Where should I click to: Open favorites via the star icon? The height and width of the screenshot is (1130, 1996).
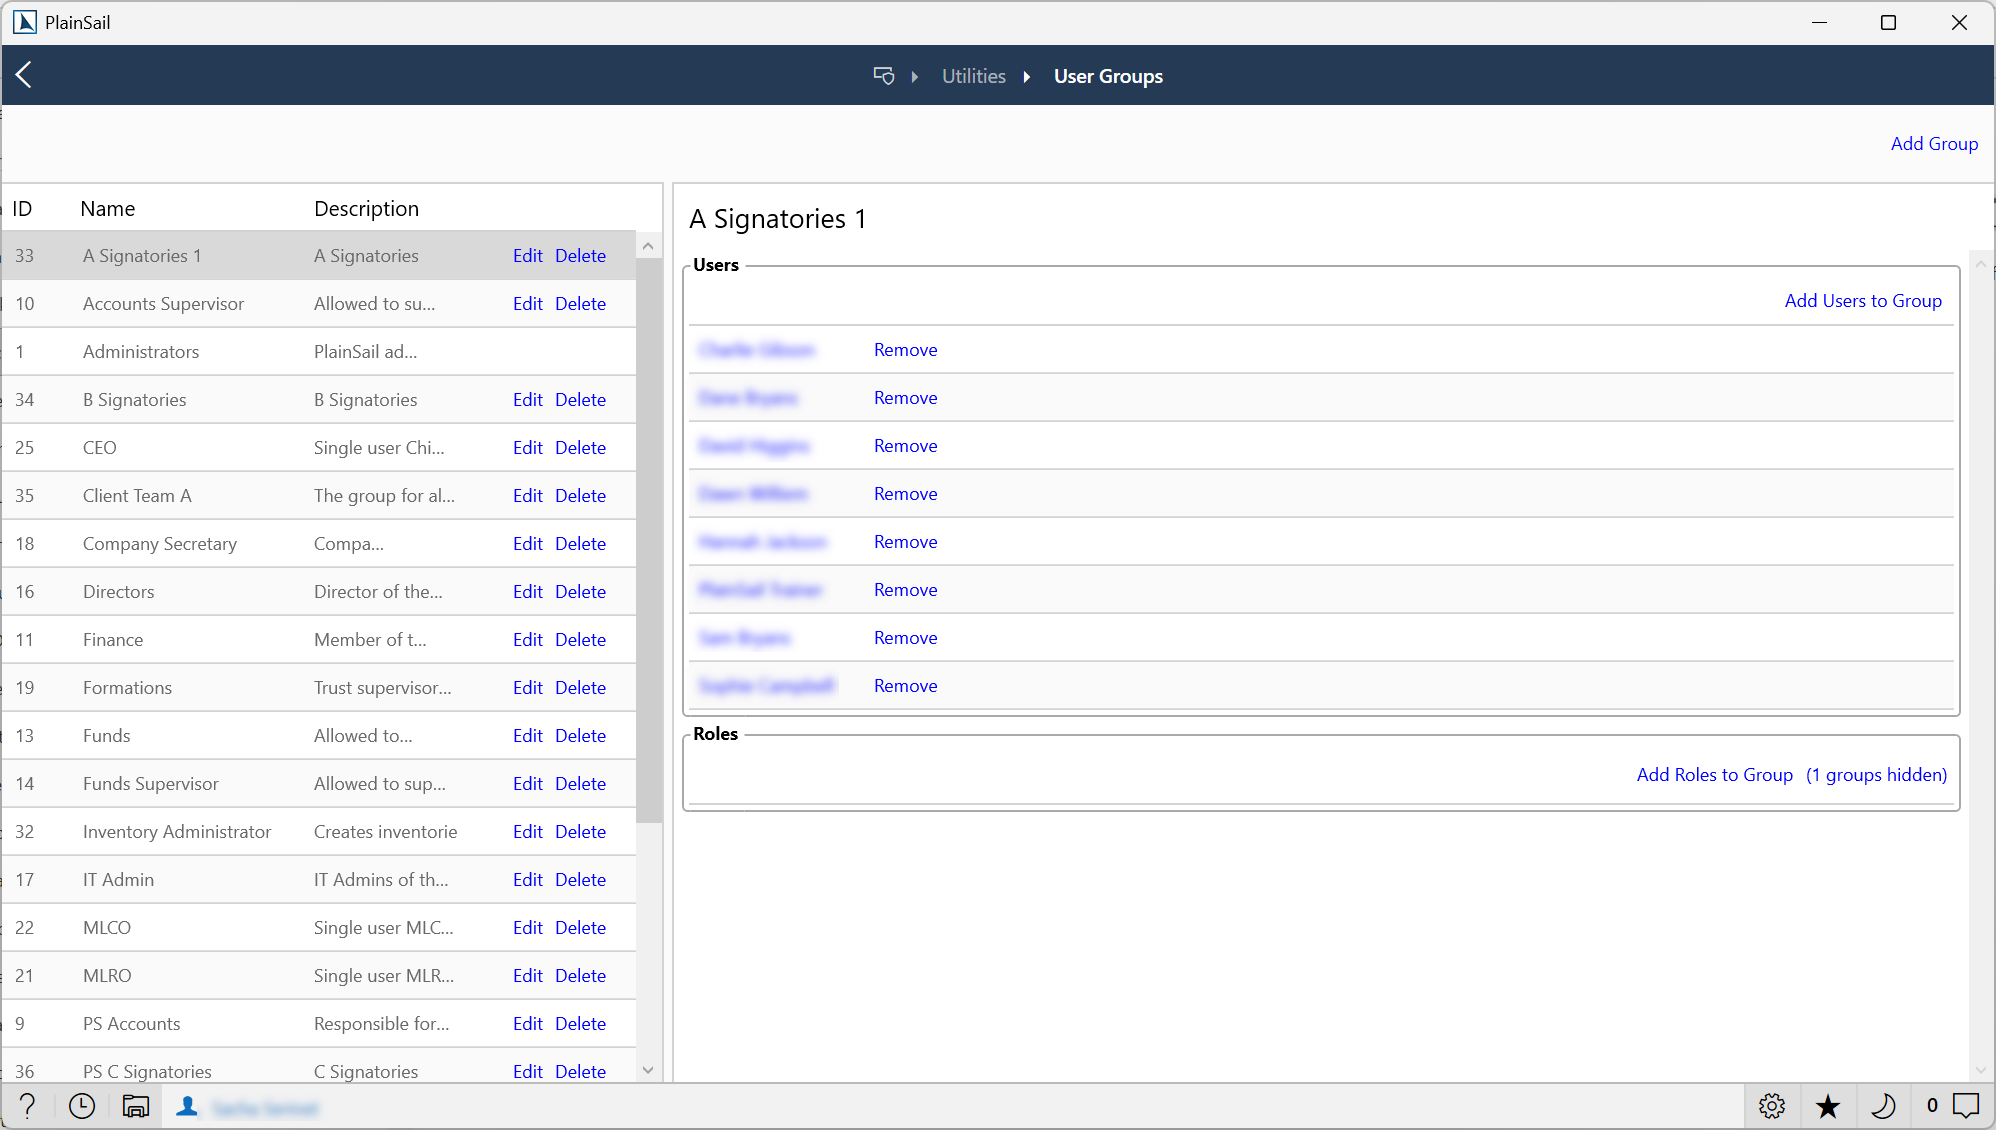pyautogui.click(x=1828, y=1106)
